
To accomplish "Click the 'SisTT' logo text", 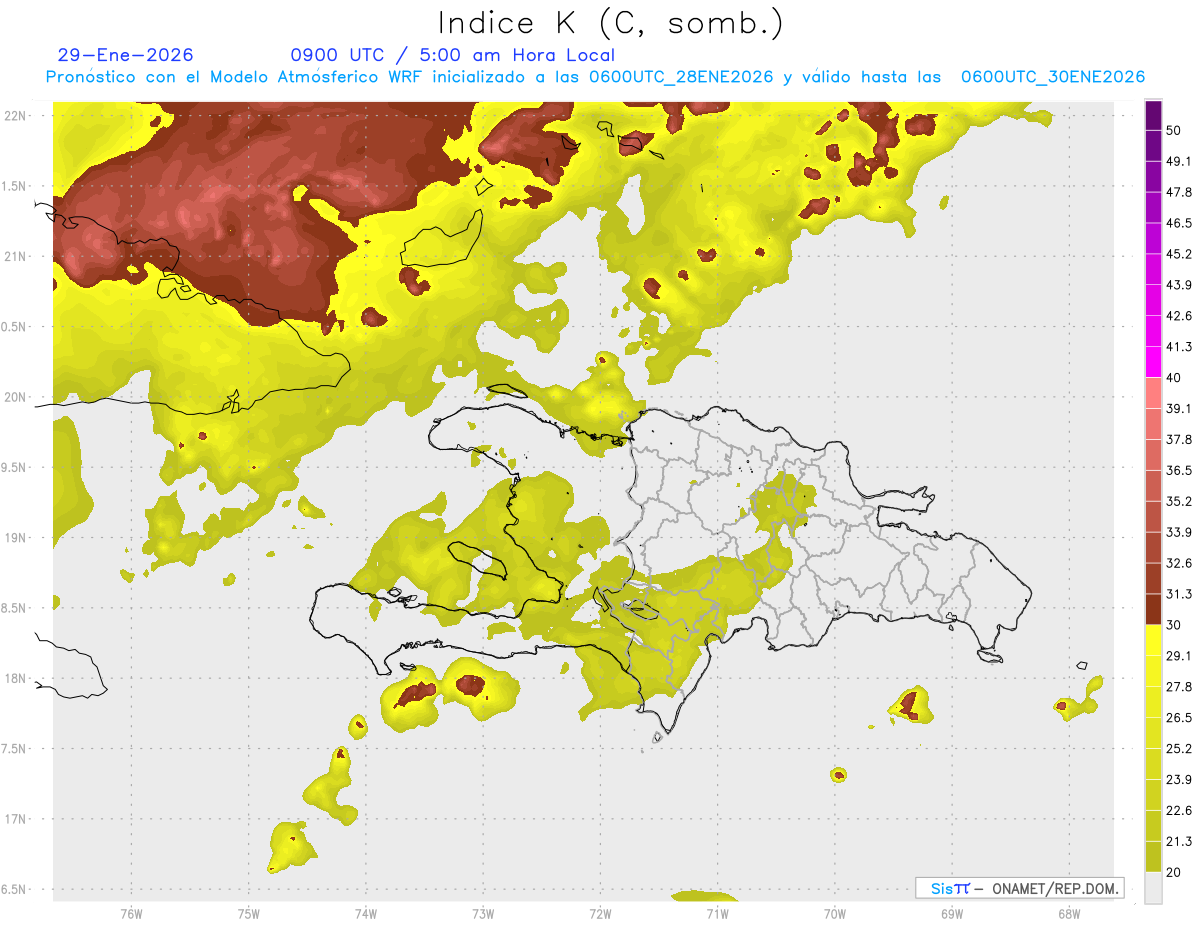I will [x=950, y=888].
